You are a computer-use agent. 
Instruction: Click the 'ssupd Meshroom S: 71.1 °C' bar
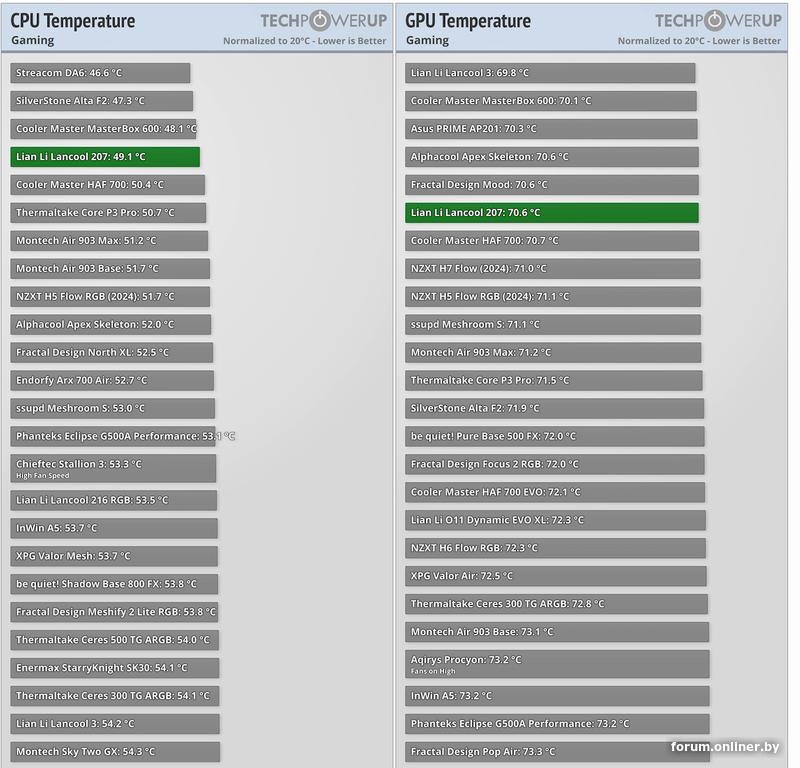(x=553, y=325)
